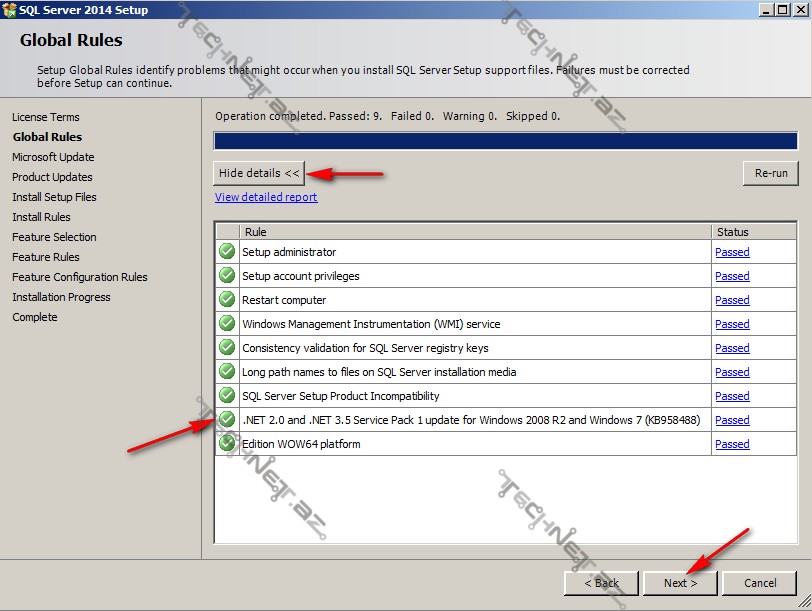
Task: Click the Status column header
Action: (x=753, y=232)
